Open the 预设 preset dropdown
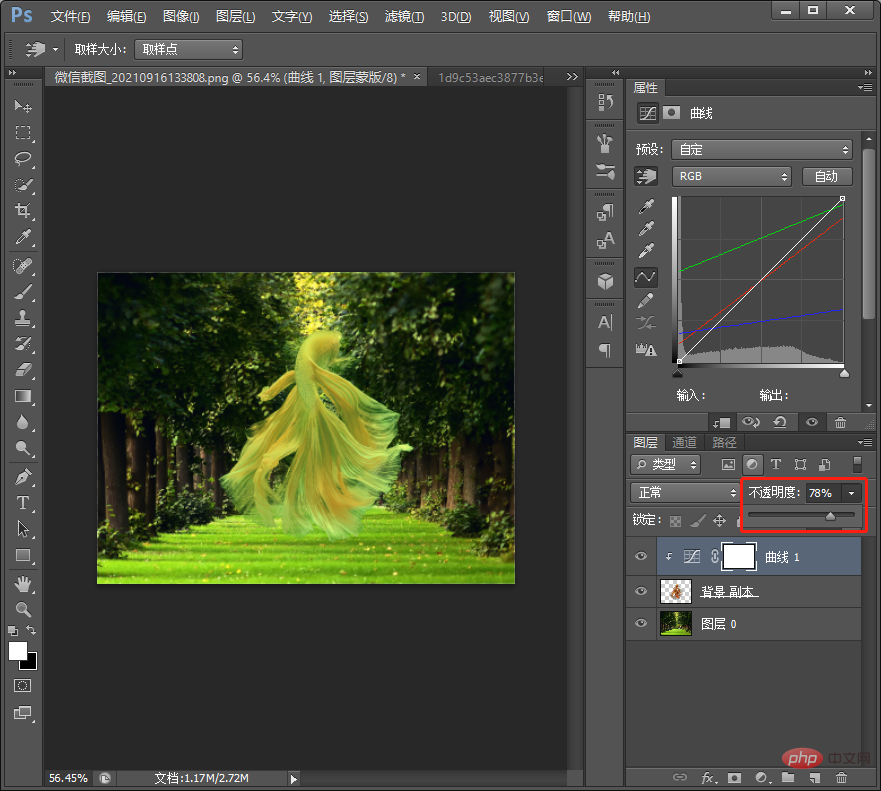 click(761, 150)
